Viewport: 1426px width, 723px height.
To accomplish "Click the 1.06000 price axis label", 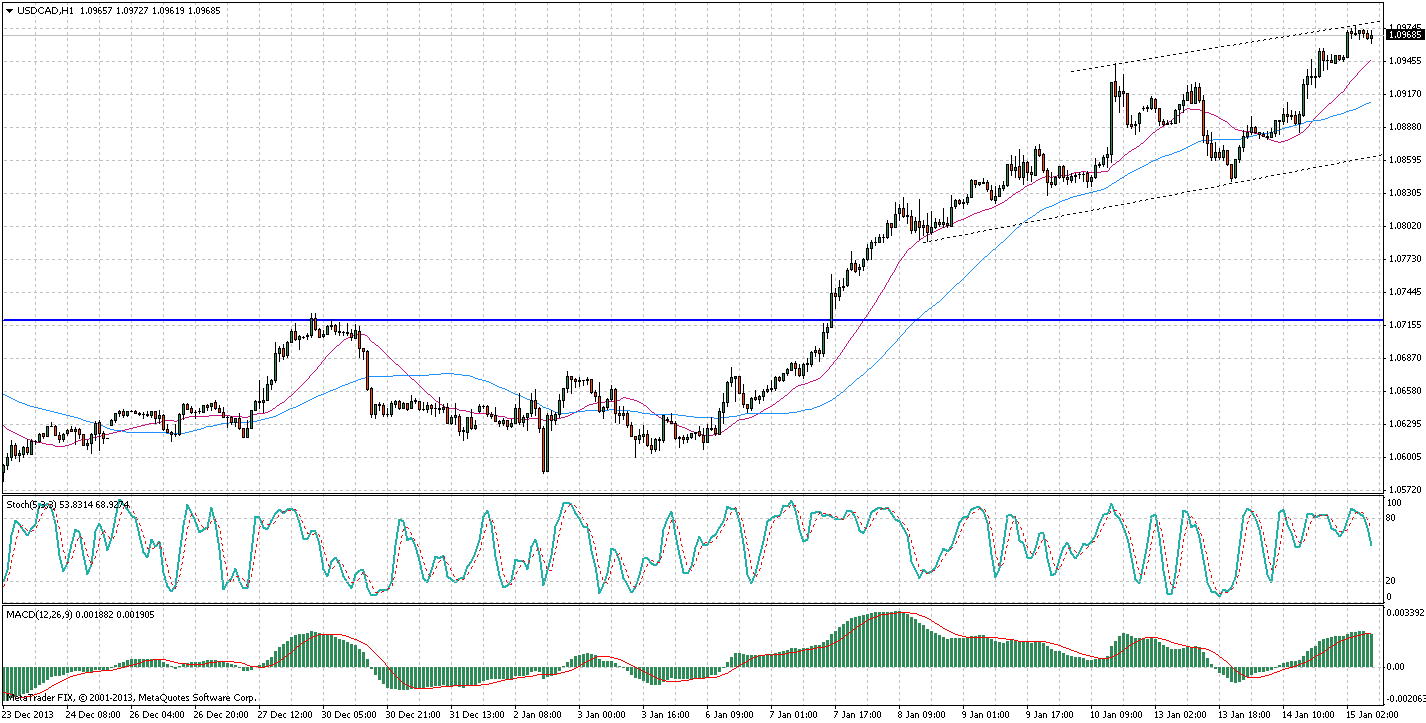I will (1405, 457).
